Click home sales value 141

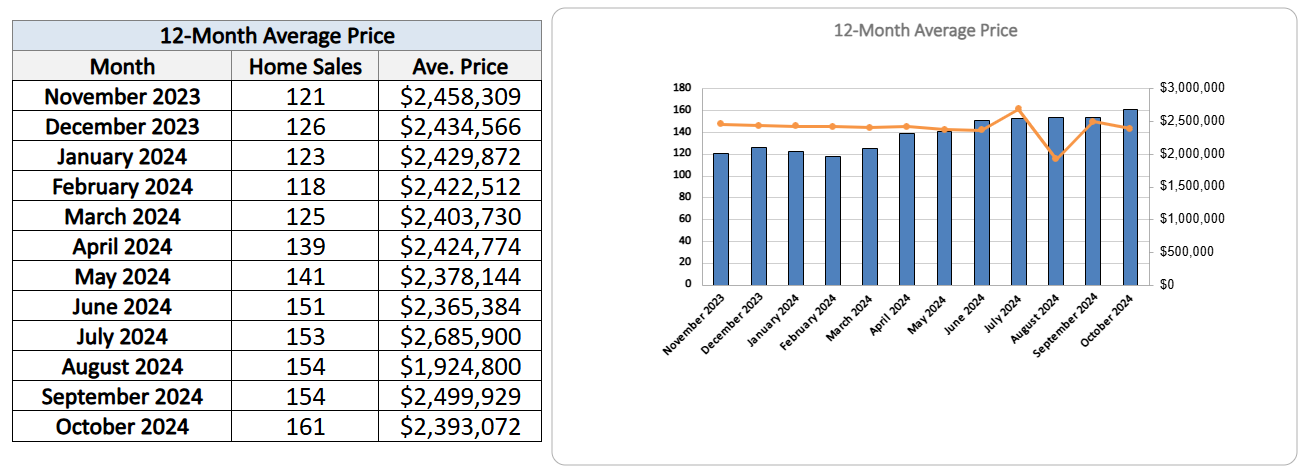click(x=305, y=276)
